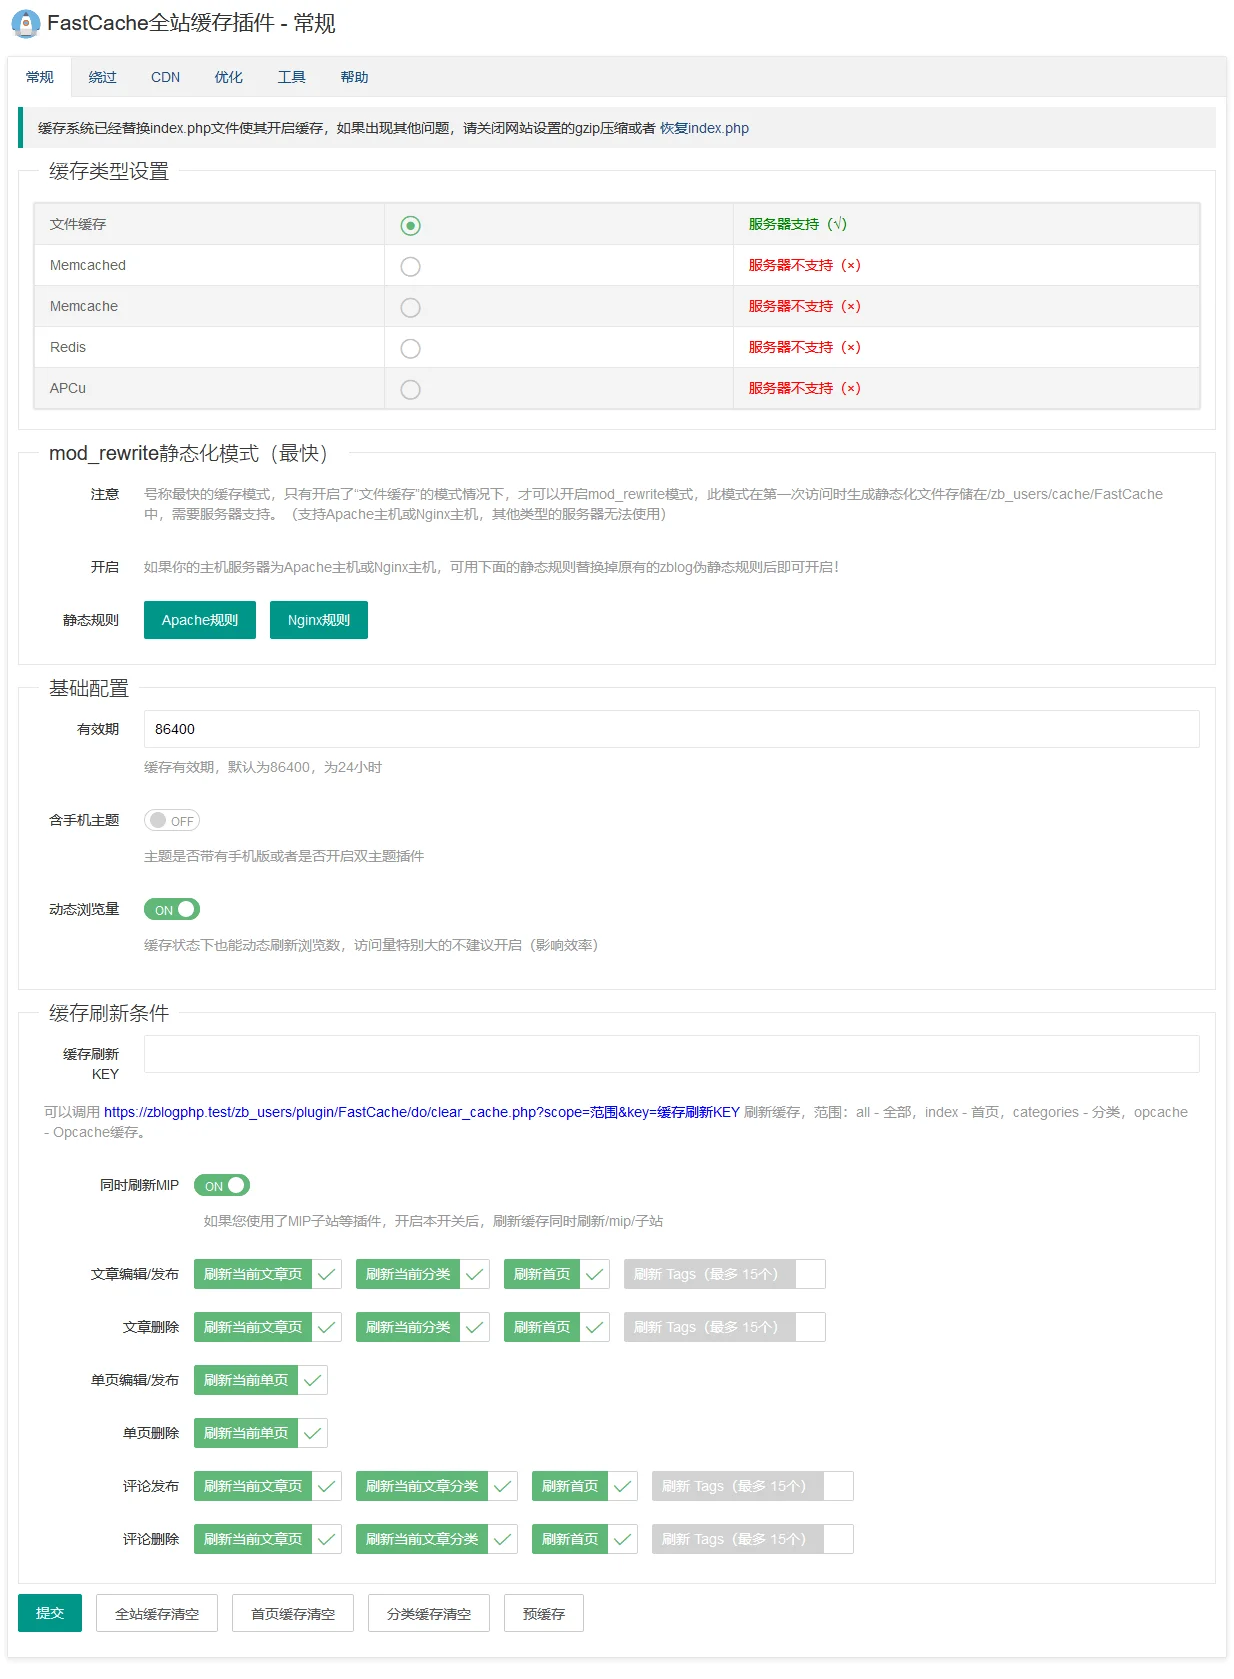This screenshot has height=1679, width=1234.
Task: Click the 缓存刷新条件 section heading
Action: click(x=109, y=1013)
